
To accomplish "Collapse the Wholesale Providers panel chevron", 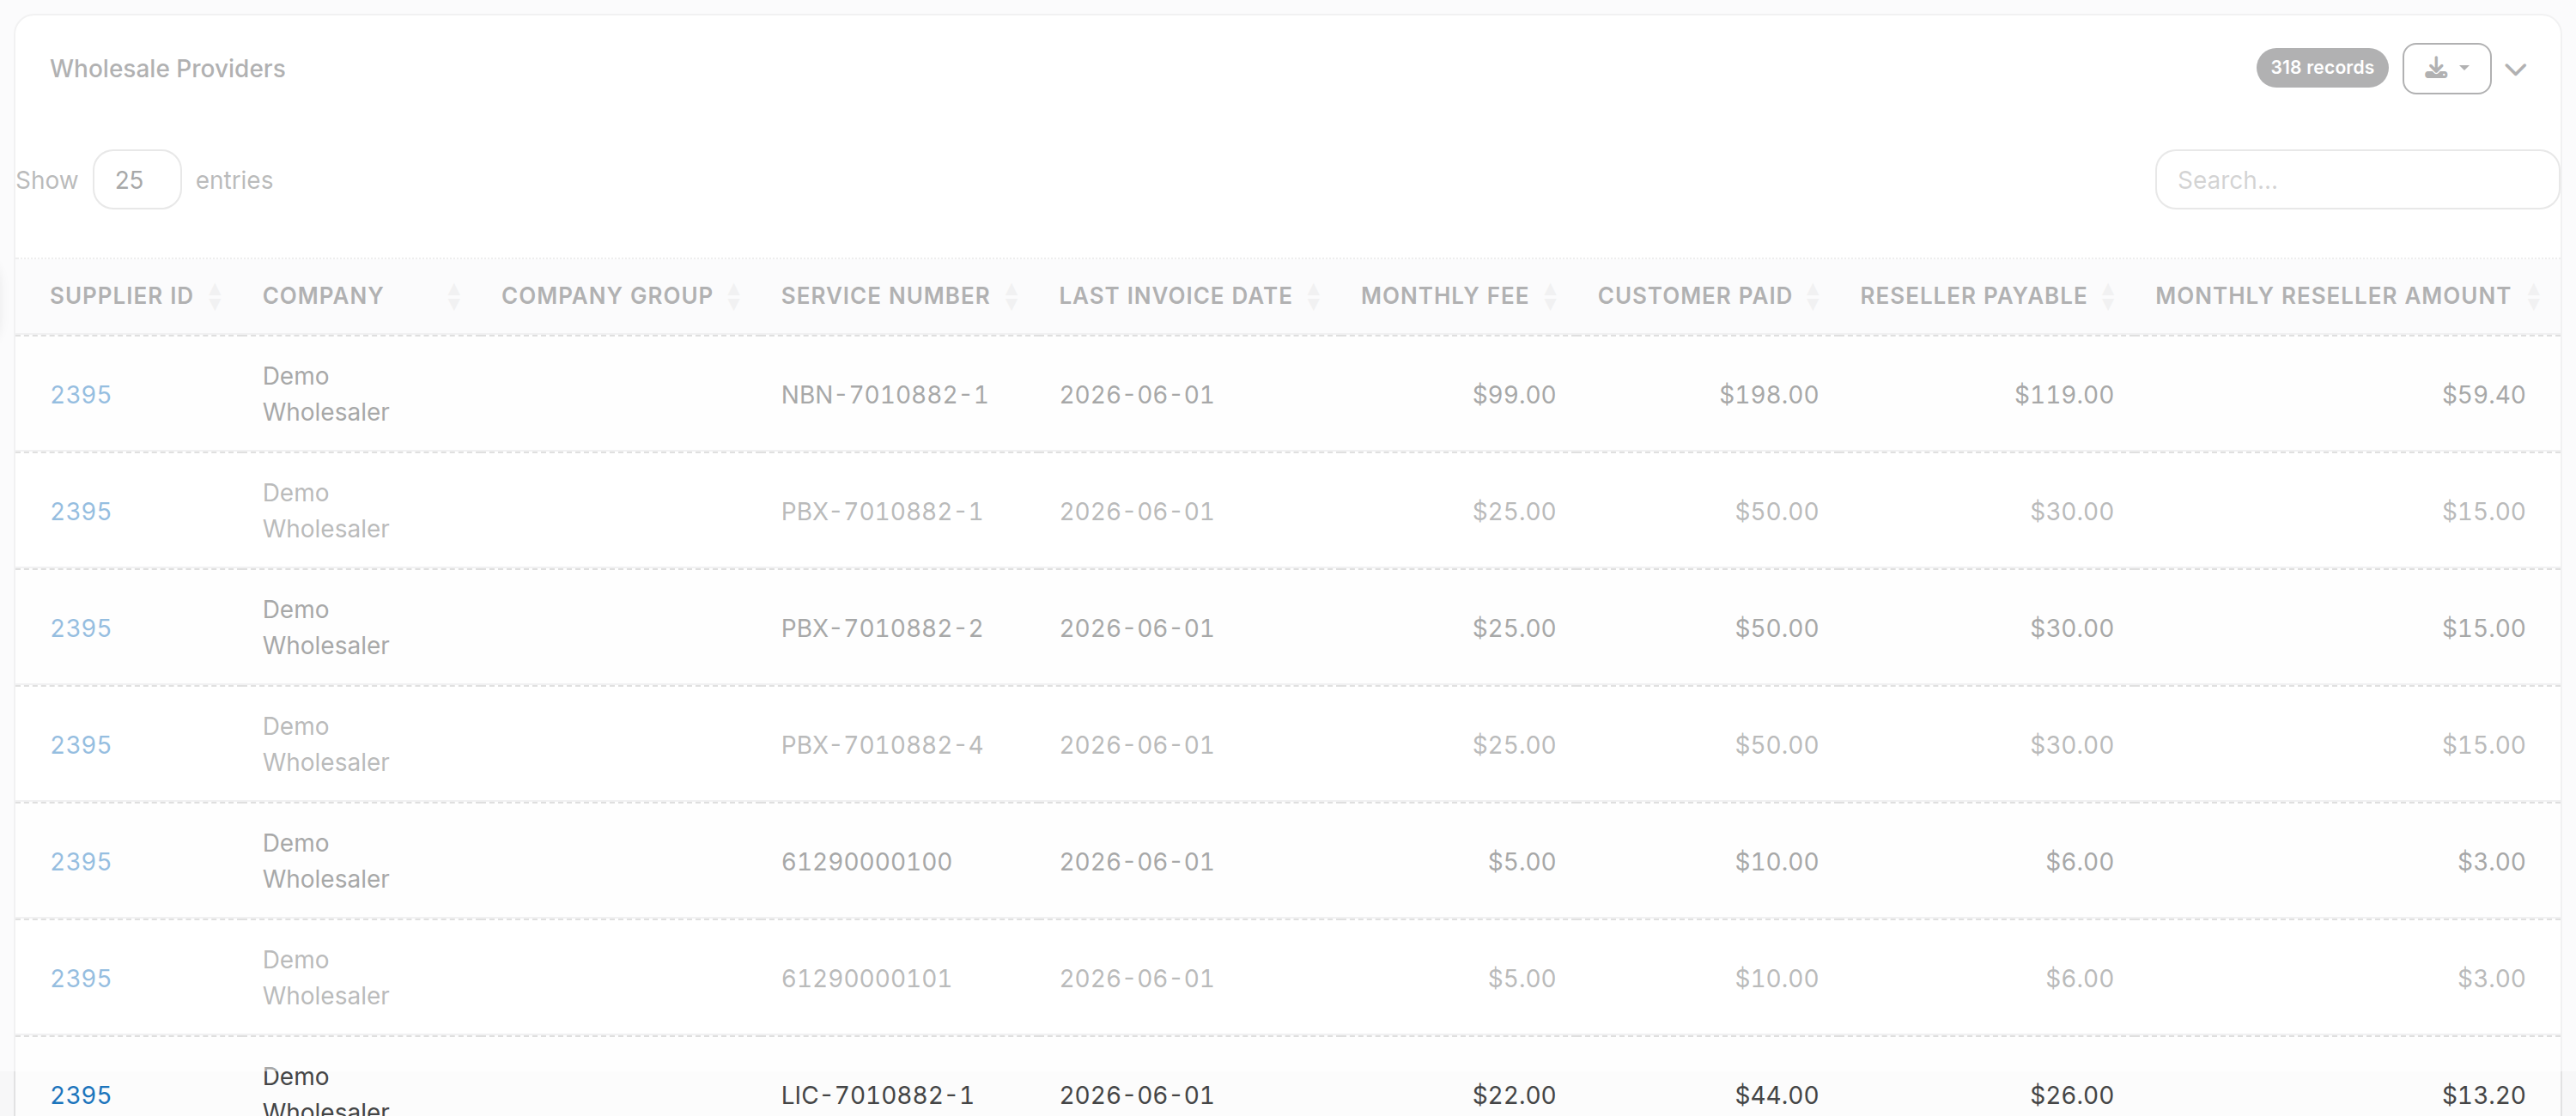I will tap(2516, 69).
